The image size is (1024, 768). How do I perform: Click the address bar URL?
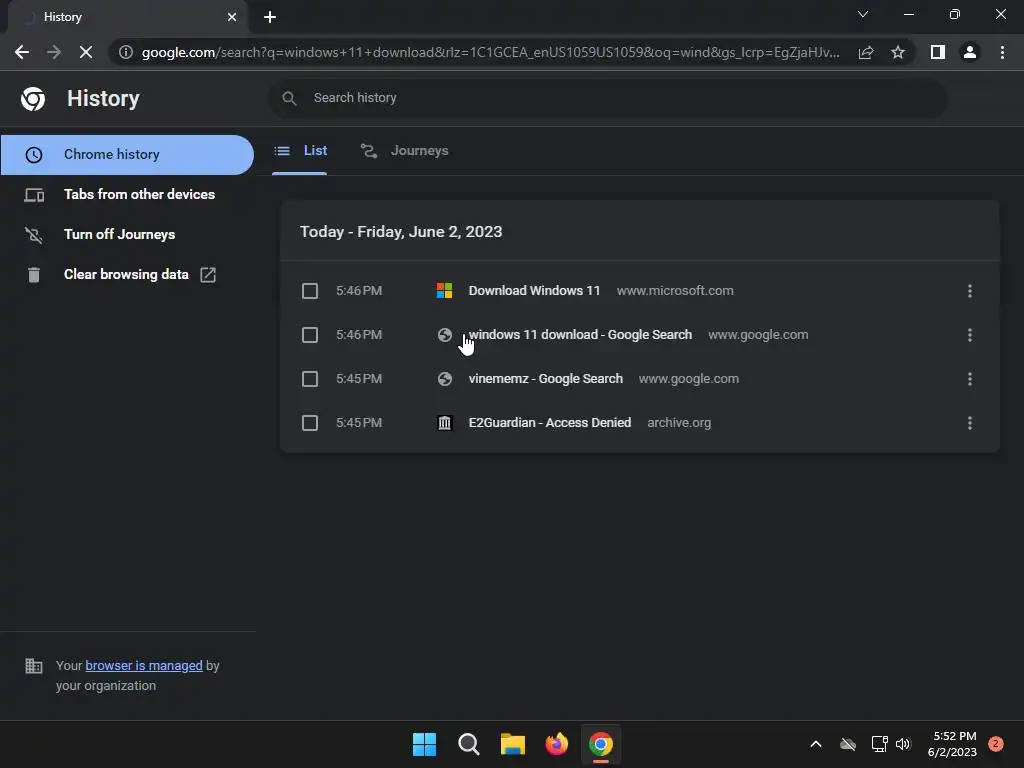tap(490, 52)
